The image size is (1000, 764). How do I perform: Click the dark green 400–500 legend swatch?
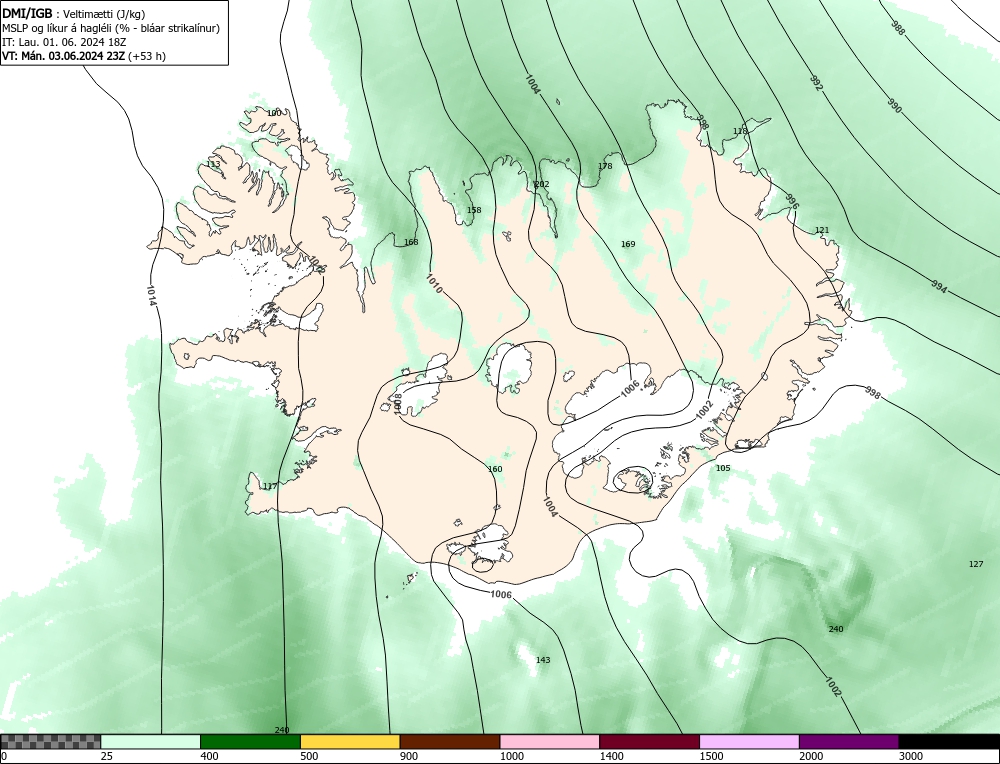coord(250,742)
